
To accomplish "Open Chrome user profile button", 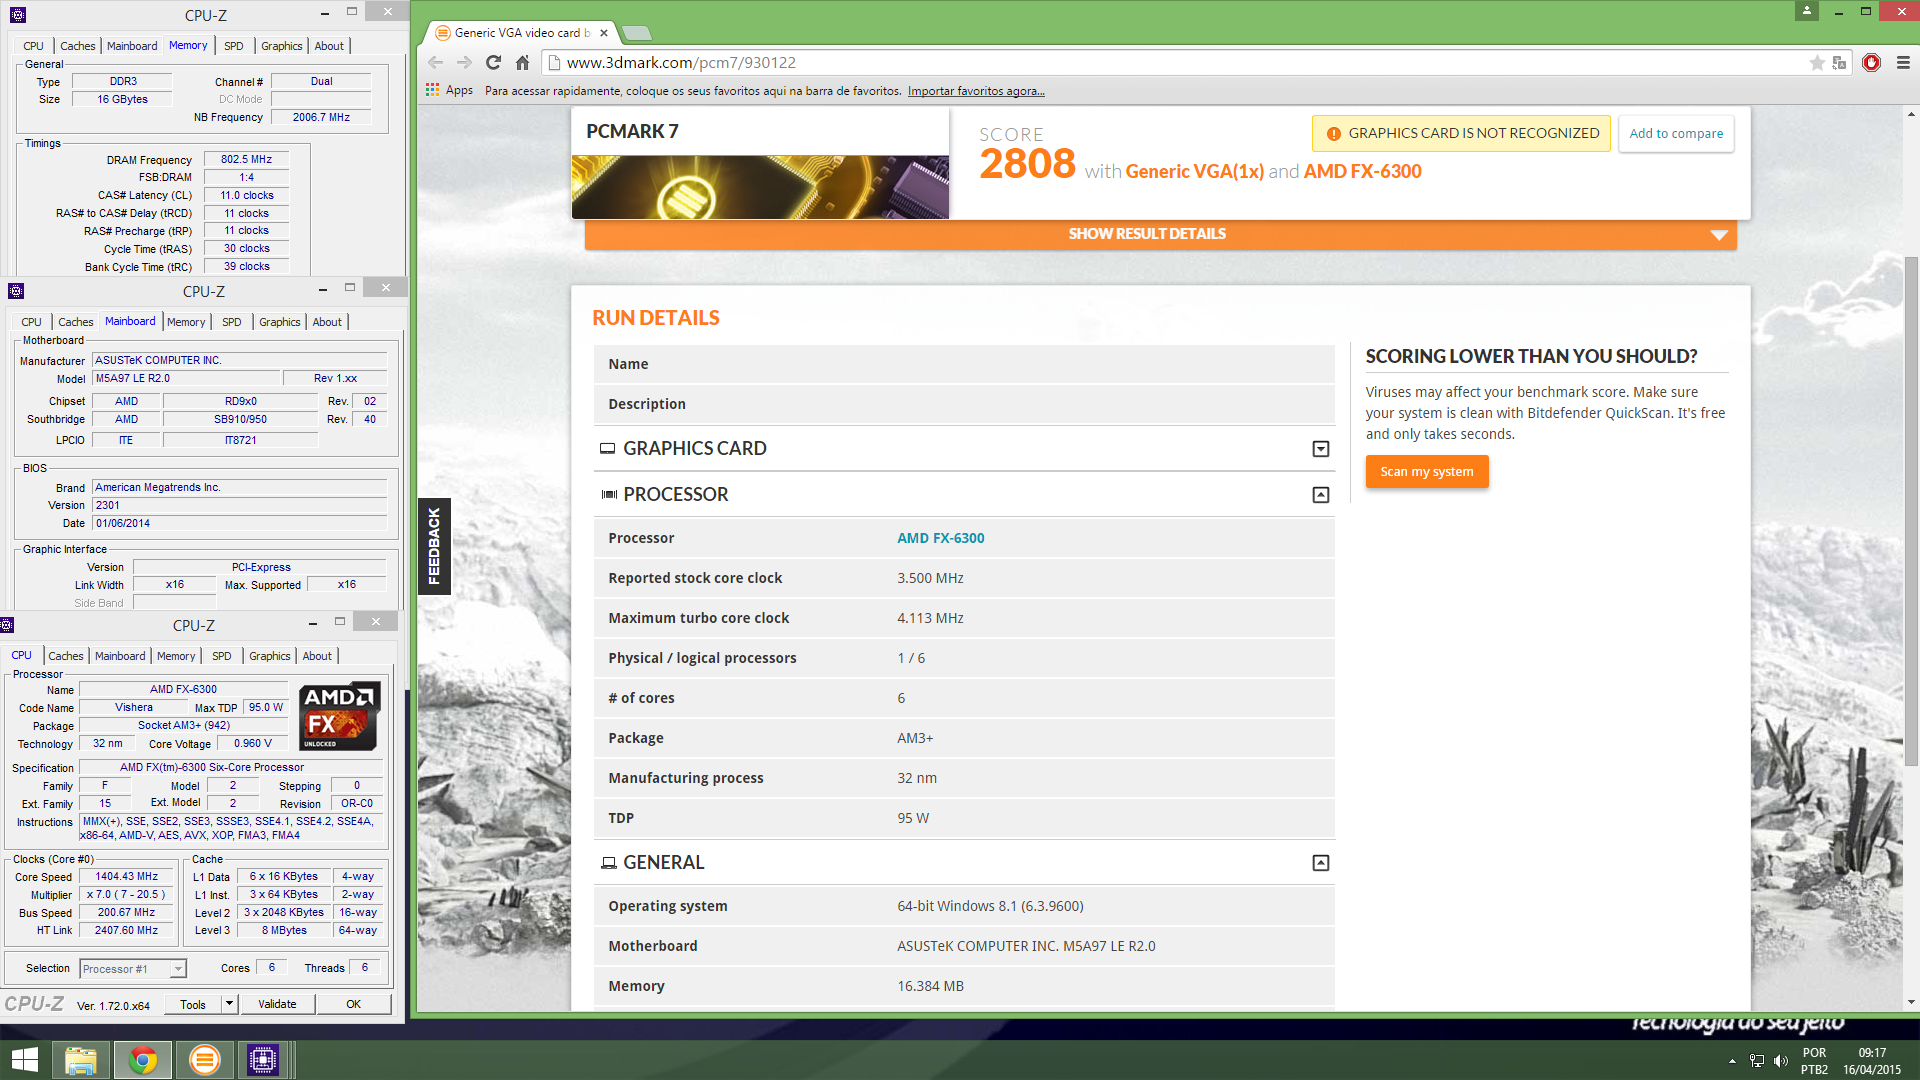I will pyautogui.click(x=1807, y=10).
